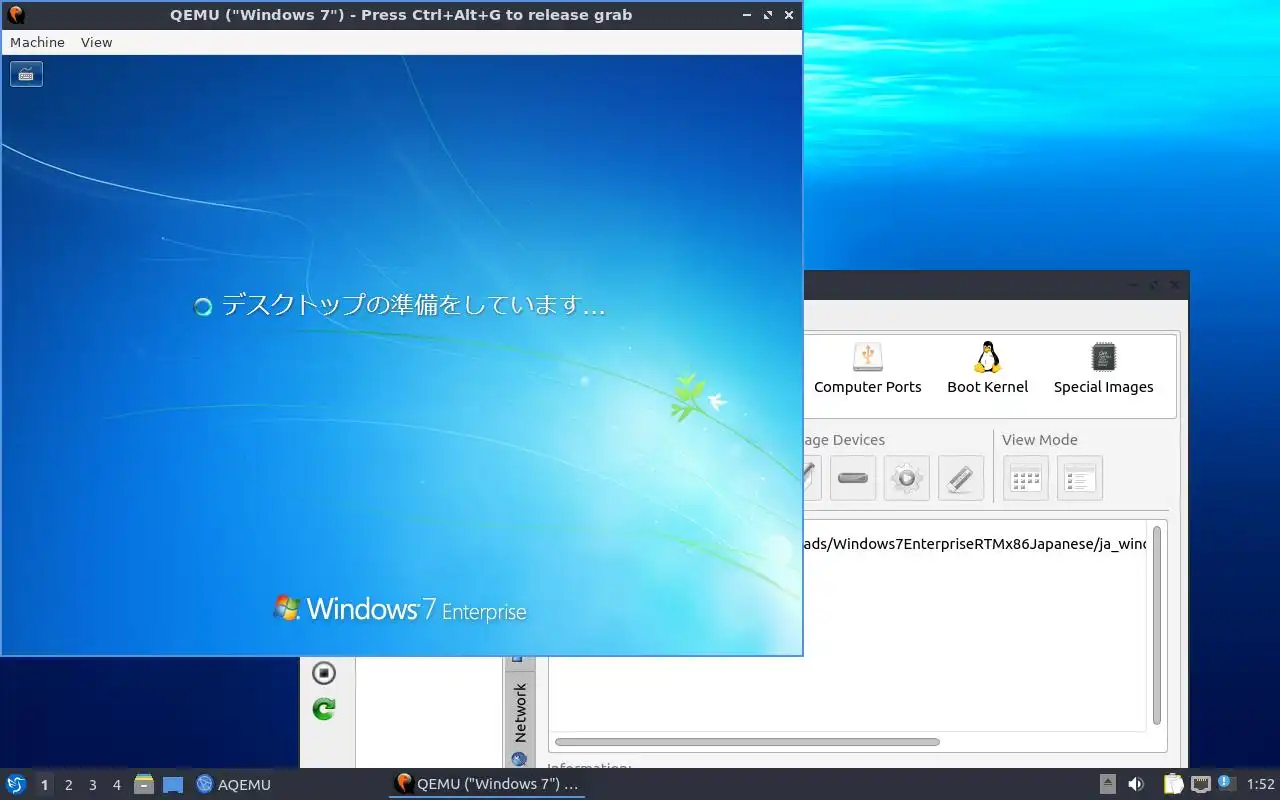This screenshot has height=800, width=1280.
Task: Click the gear with play button icon
Action: click(x=907, y=478)
